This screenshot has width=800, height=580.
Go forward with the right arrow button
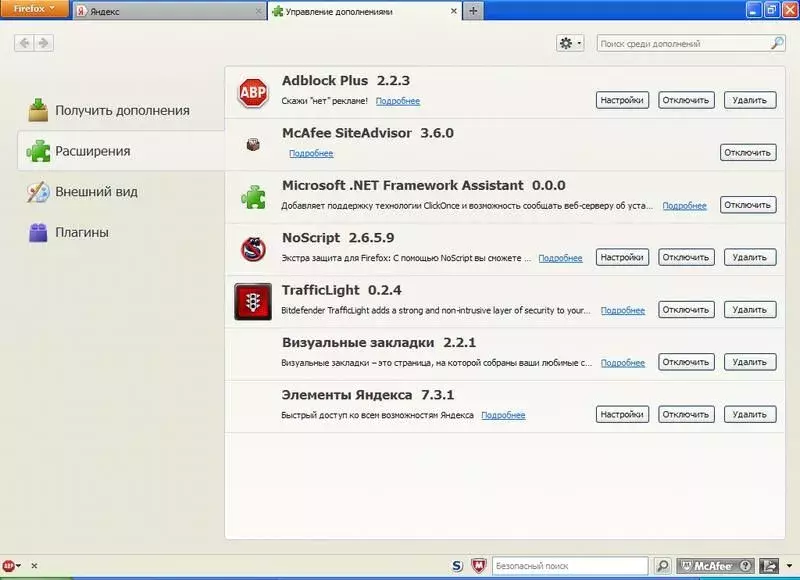point(43,43)
